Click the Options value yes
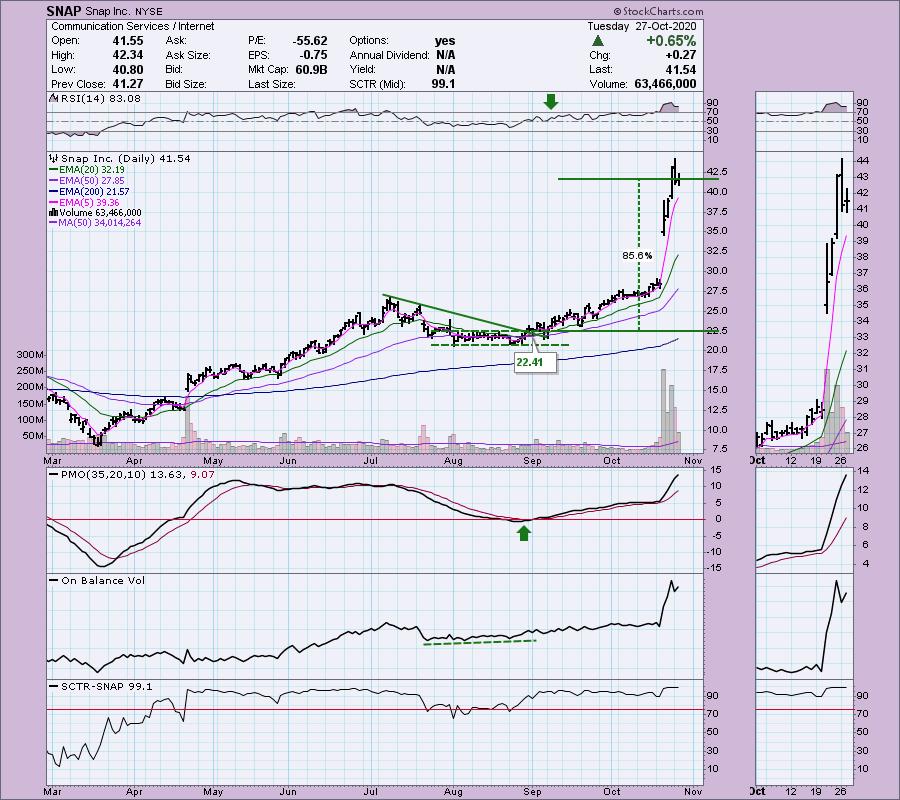 click(445, 41)
